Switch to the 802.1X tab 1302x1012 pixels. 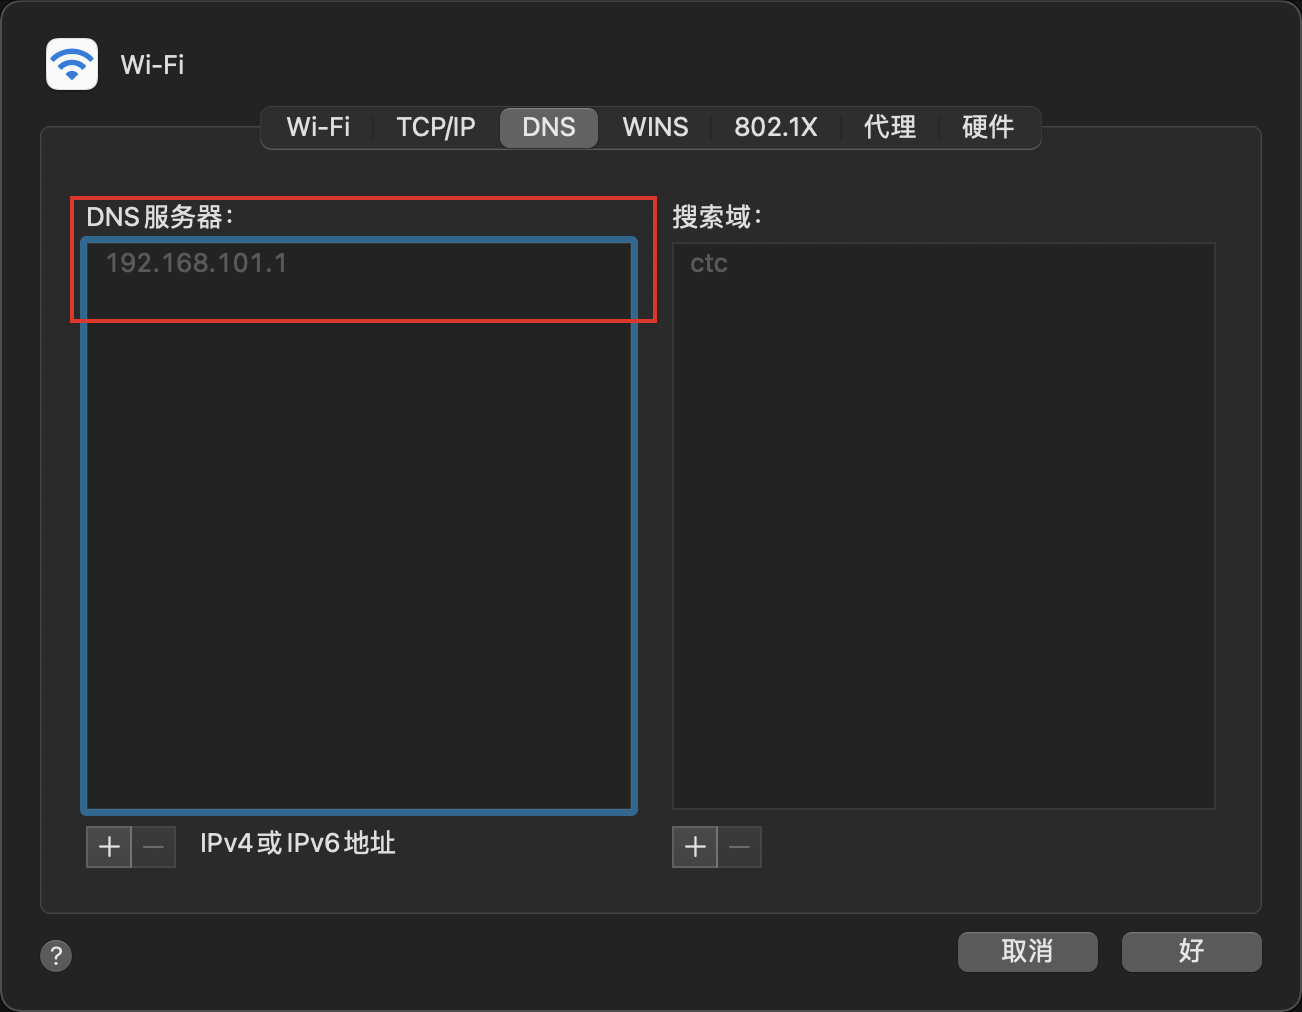[x=776, y=127]
